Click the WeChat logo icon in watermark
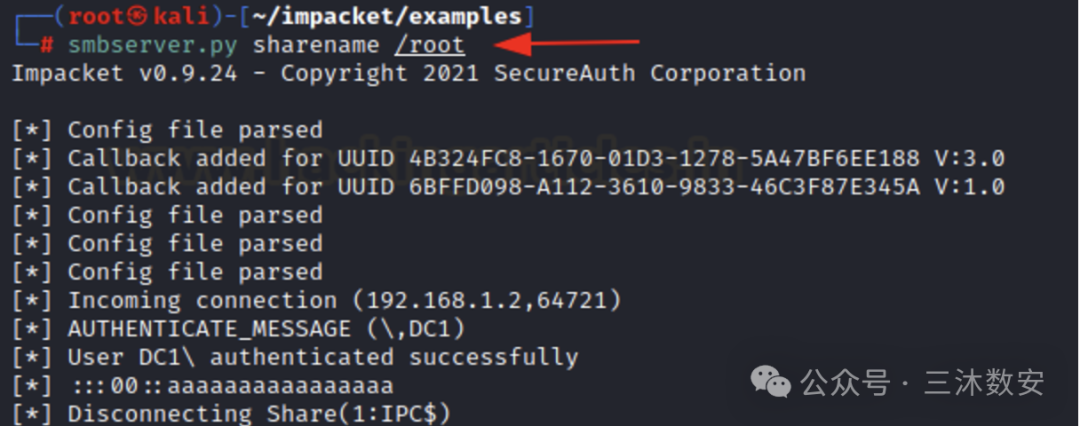The width and height of the screenshot is (1080, 426). 770,381
